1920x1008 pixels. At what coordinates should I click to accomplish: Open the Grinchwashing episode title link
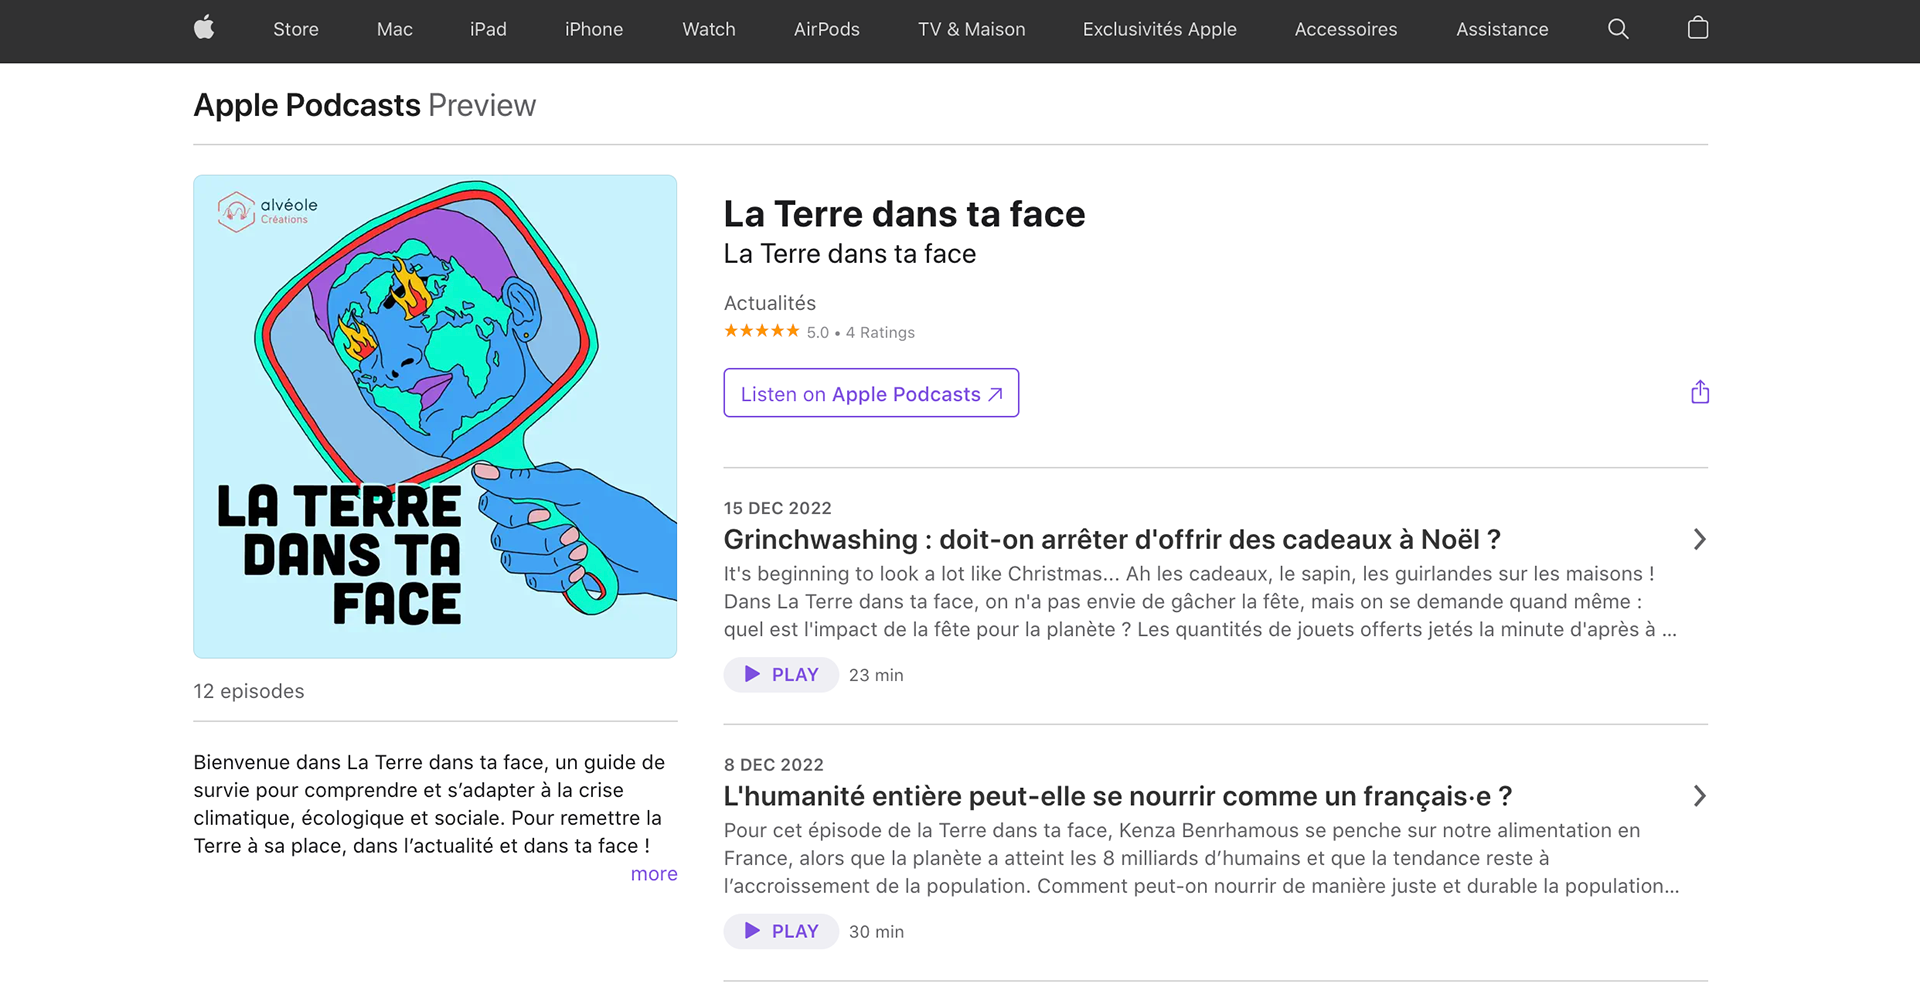pyautogui.click(x=1112, y=540)
